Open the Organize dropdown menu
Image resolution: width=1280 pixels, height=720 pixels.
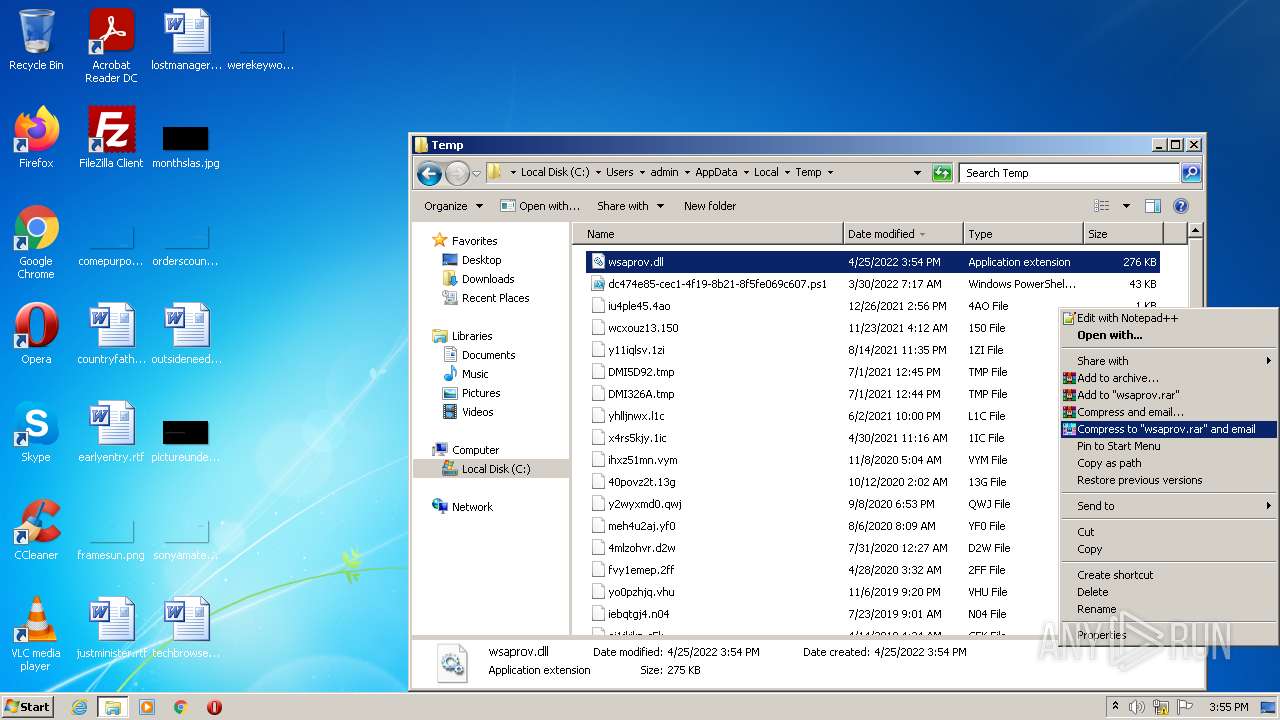point(453,206)
